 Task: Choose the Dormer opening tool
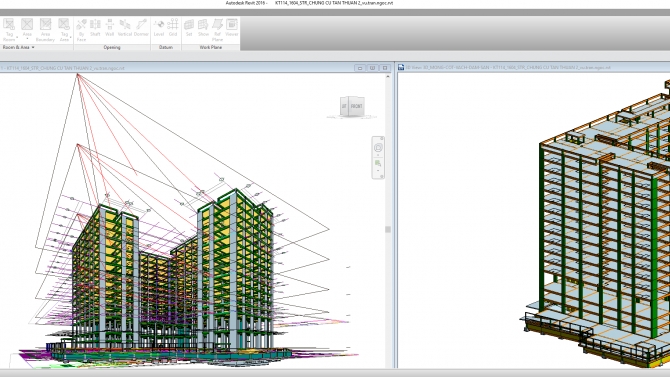[141, 27]
